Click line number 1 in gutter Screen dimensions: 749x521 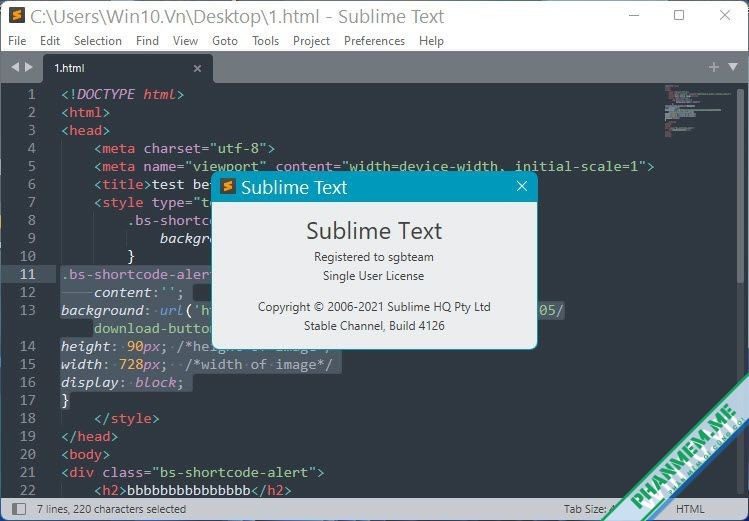click(31, 95)
